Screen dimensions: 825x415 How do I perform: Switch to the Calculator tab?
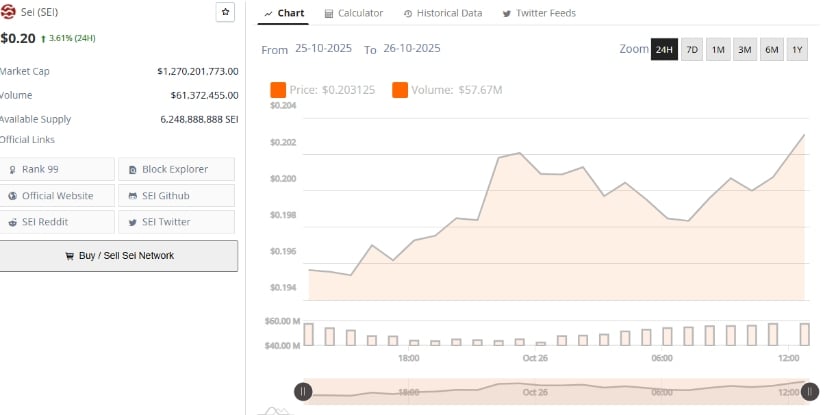click(354, 13)
